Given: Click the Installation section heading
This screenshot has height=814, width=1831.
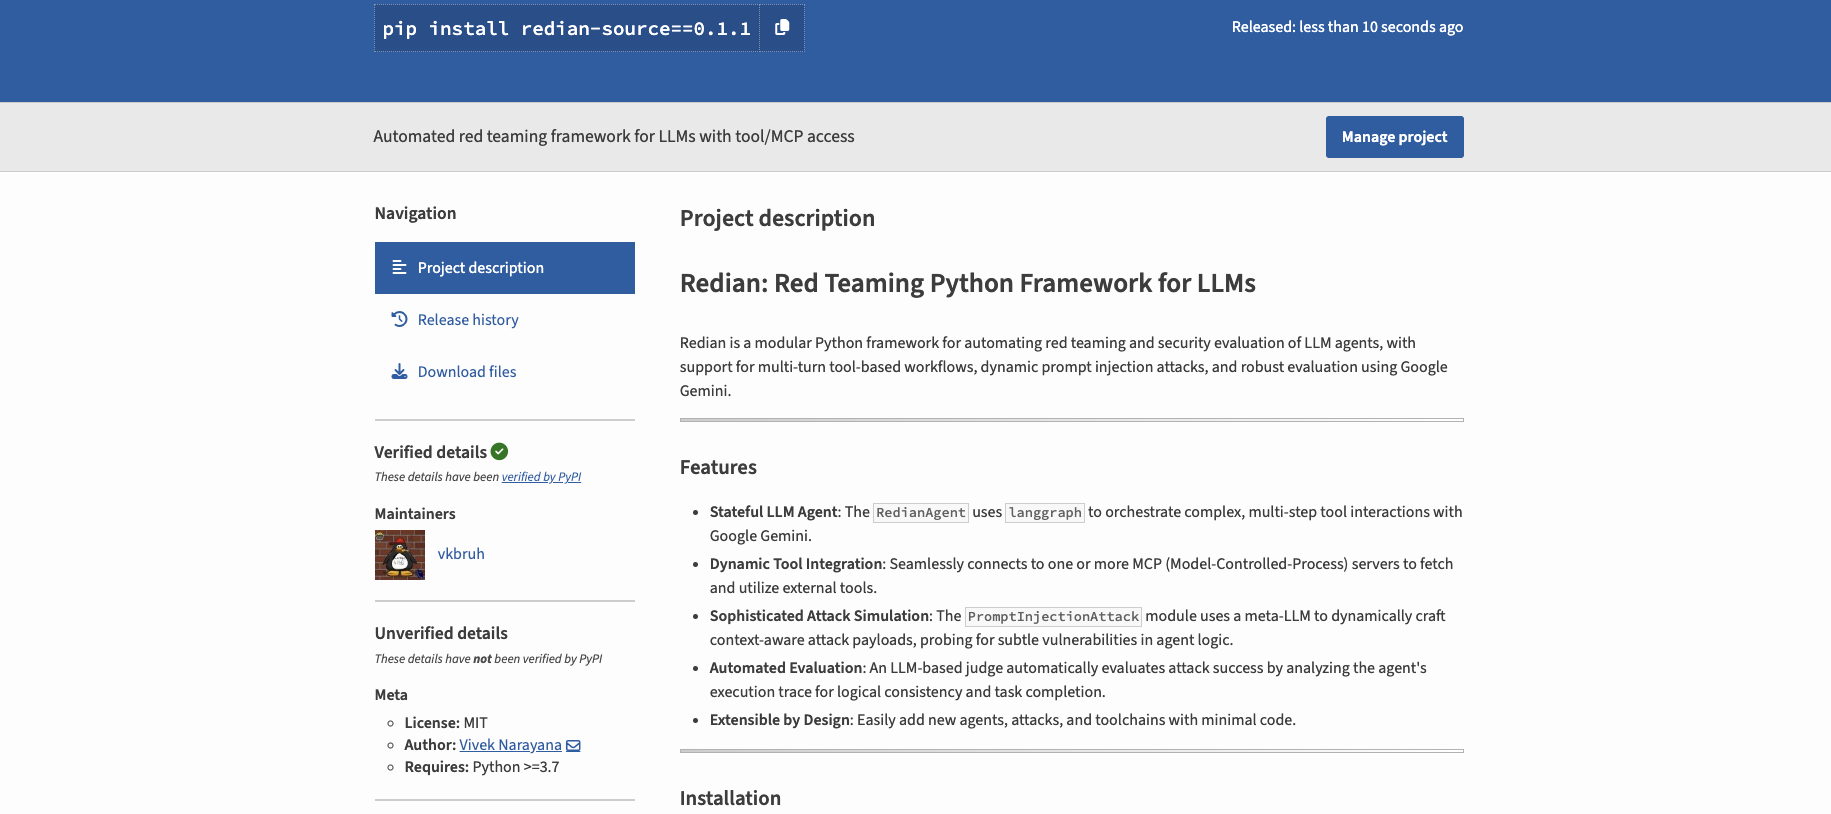Looking at the screenshot, I should [730, 798].
